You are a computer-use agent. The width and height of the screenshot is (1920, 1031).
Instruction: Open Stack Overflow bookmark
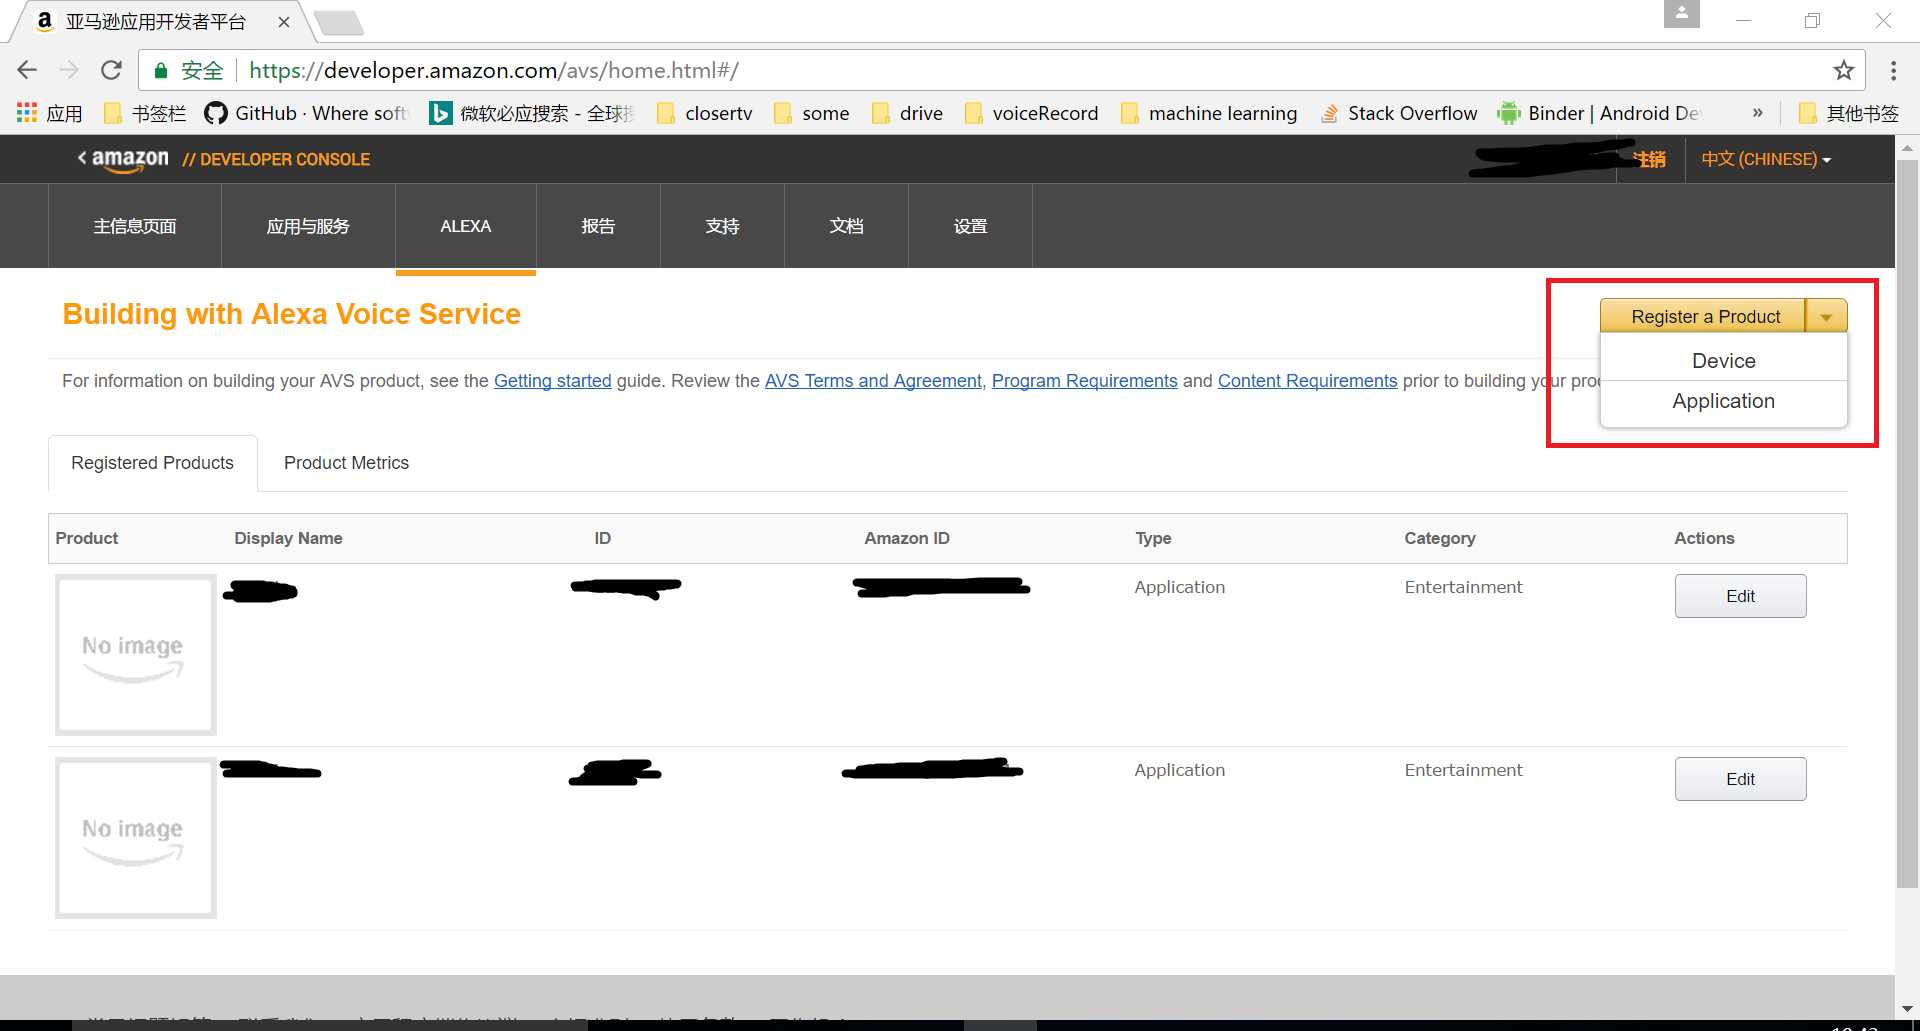1398,113
